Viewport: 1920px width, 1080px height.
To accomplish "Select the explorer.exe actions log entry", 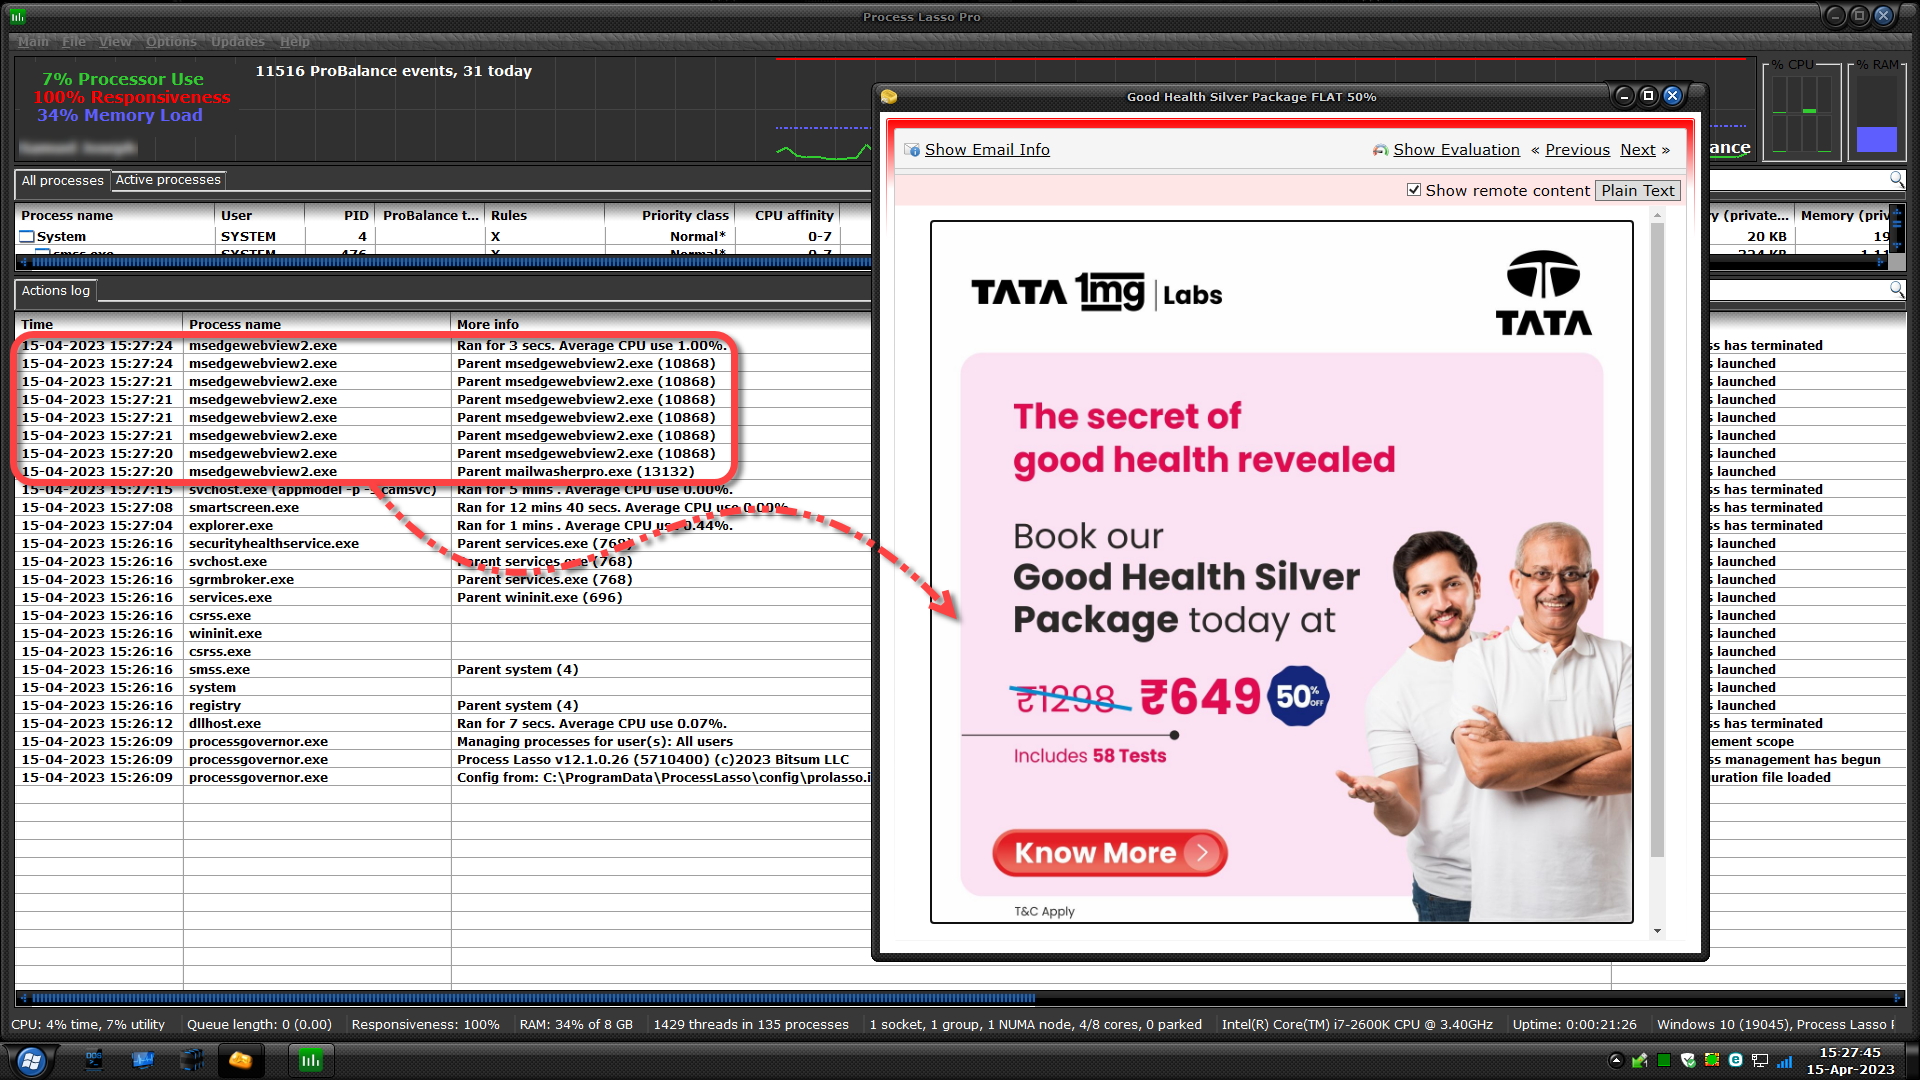I will click(444, 525).
